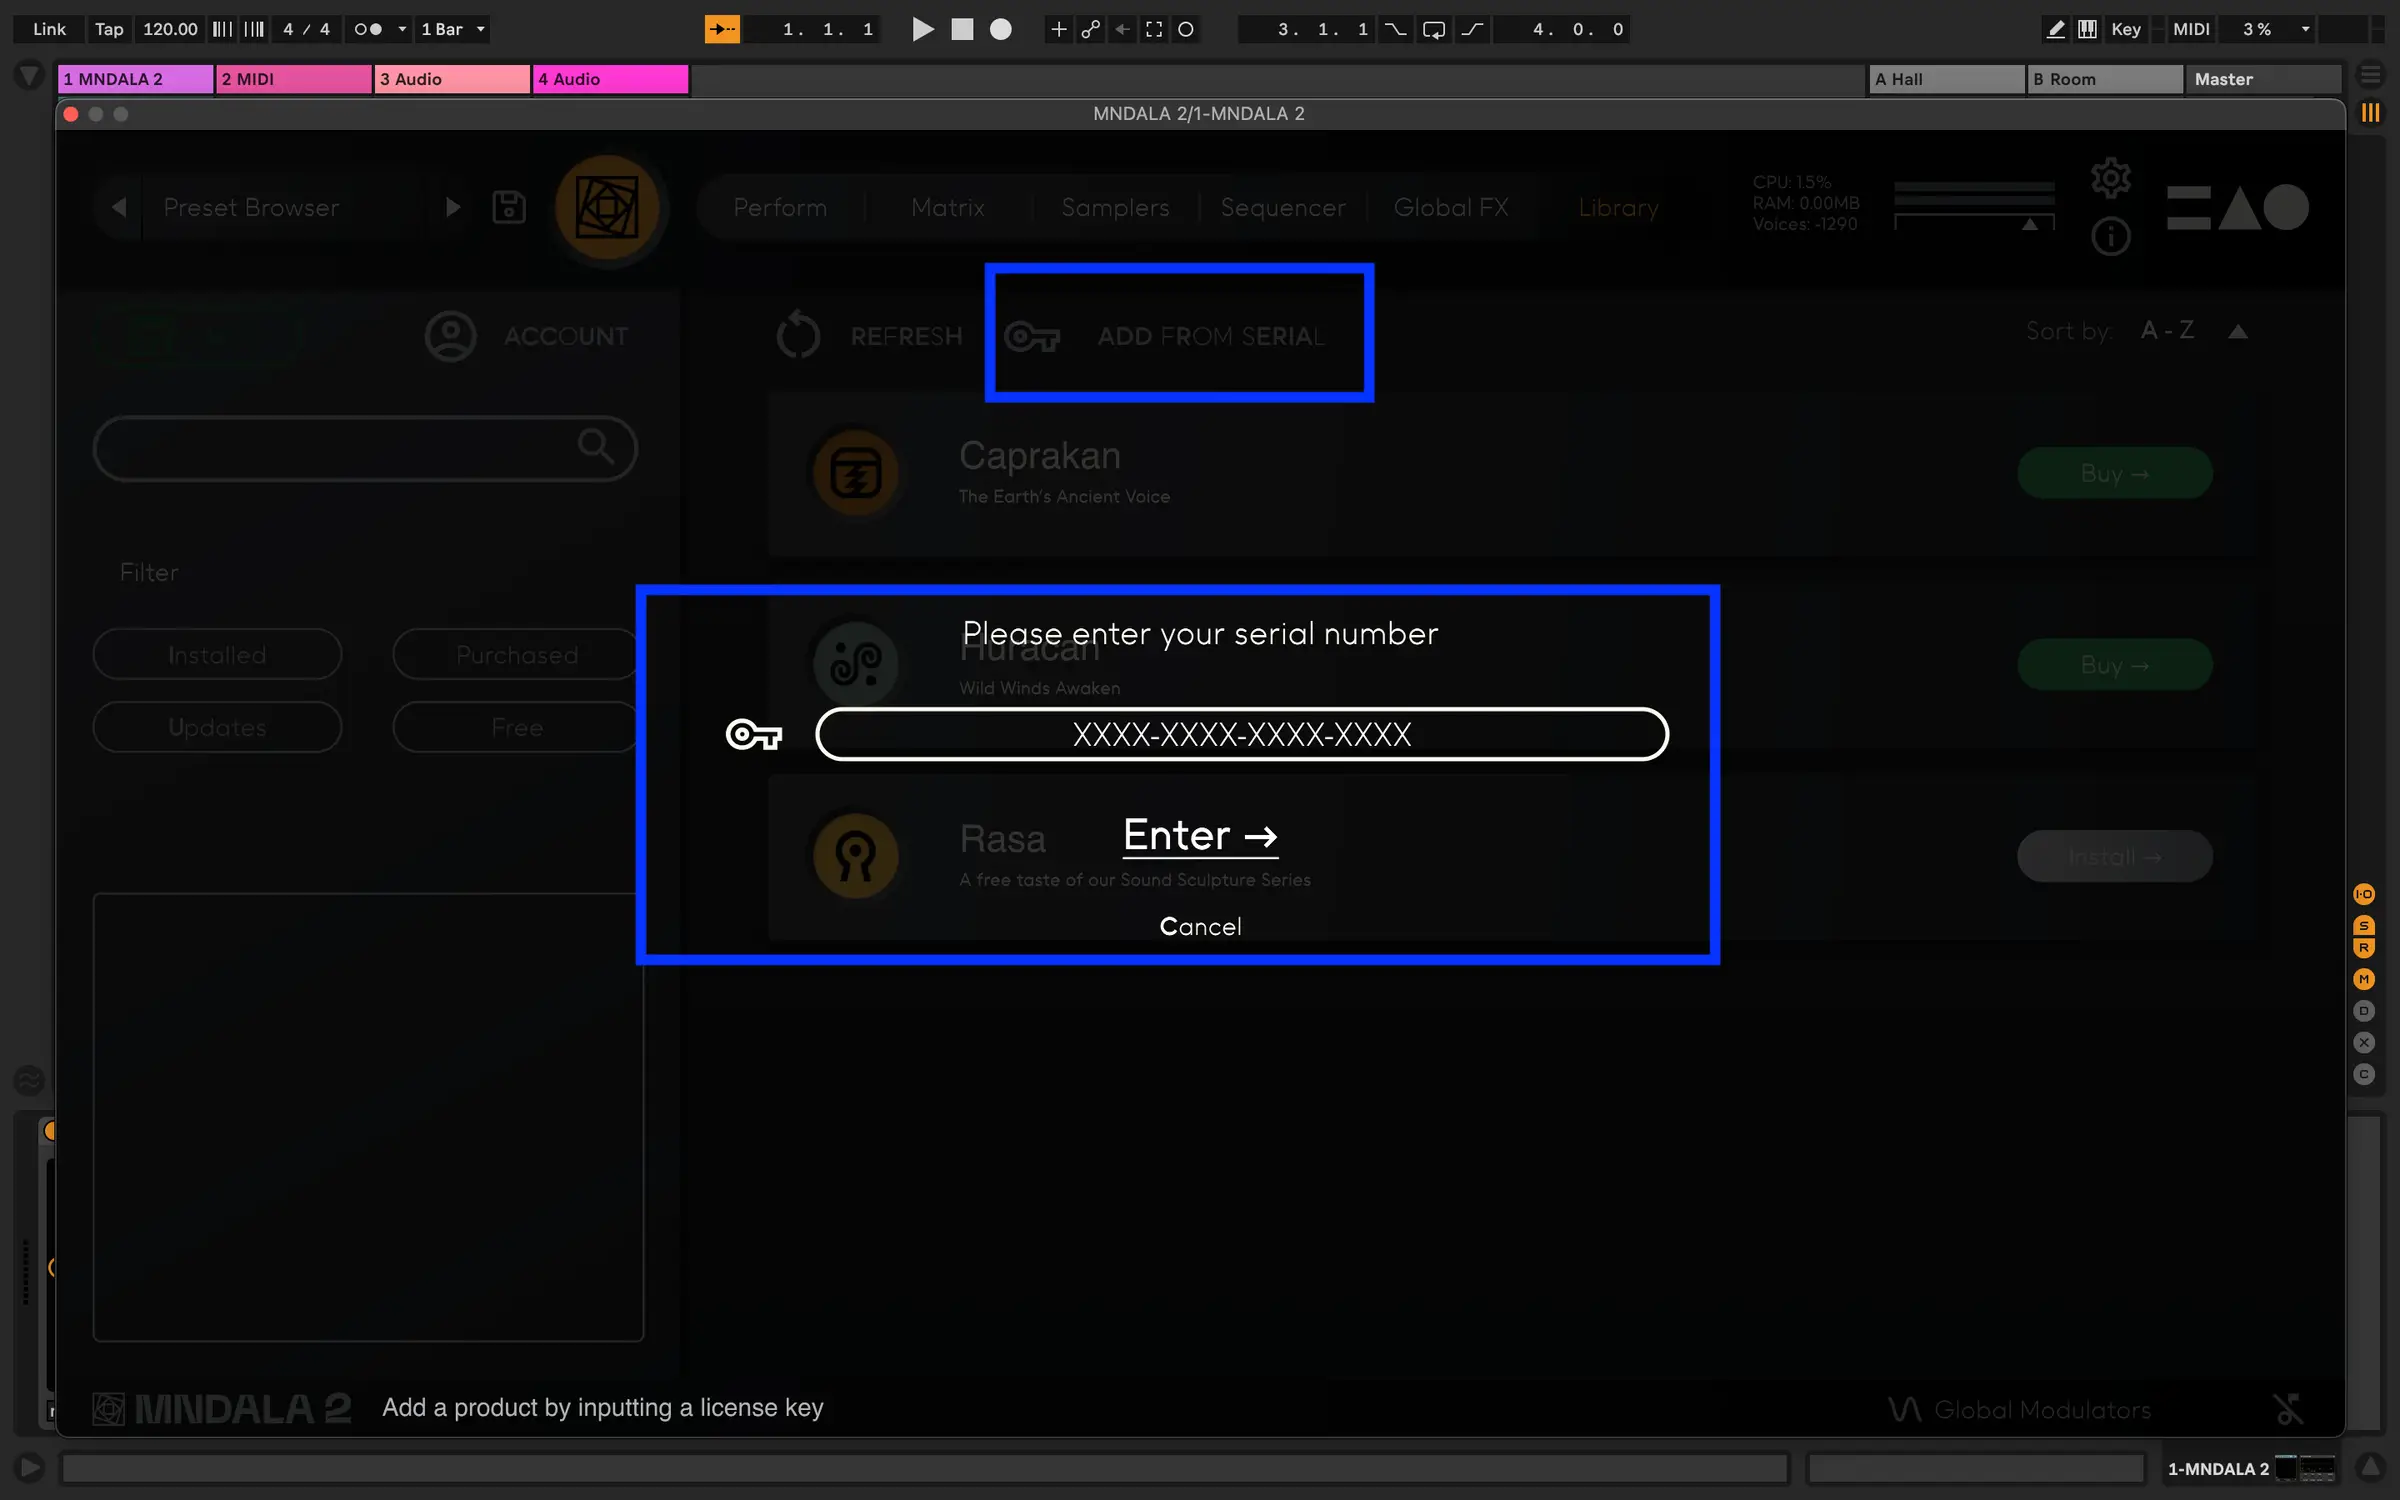Select the B Room return track
2400x1500 pixels.
pyautogui.click(x=2105, y=79)
